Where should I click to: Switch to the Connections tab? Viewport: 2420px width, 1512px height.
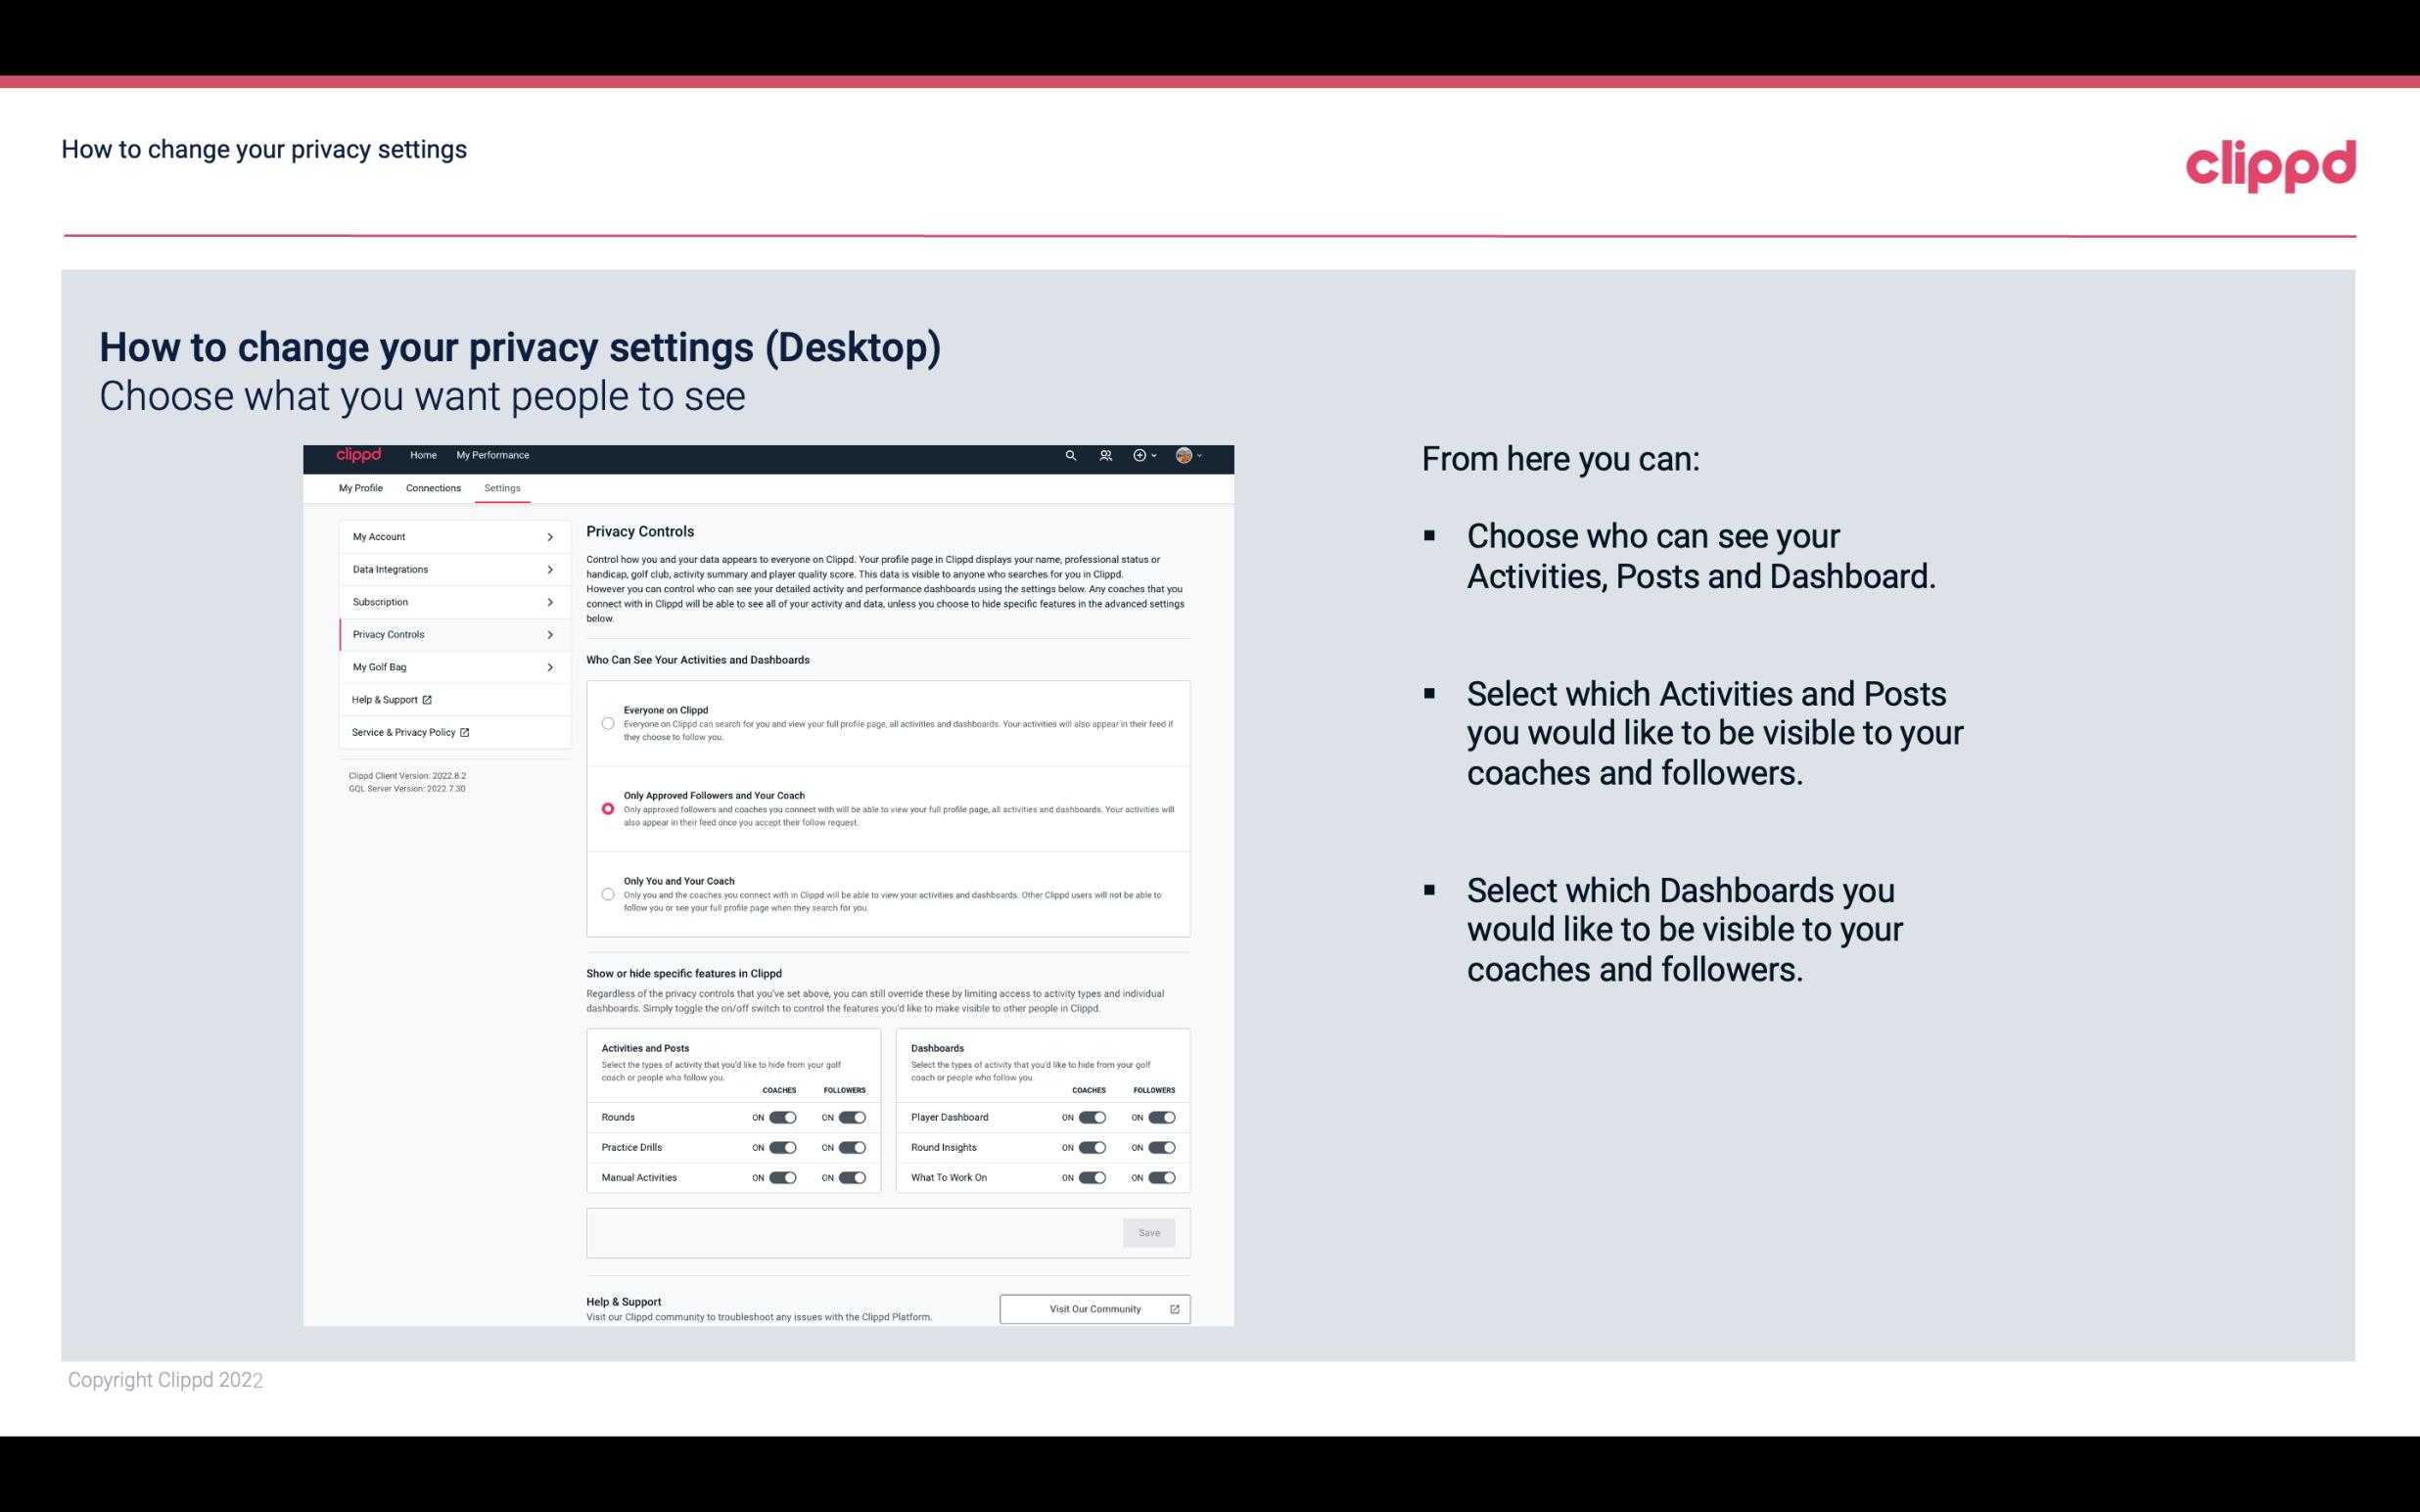pos(434,487)
